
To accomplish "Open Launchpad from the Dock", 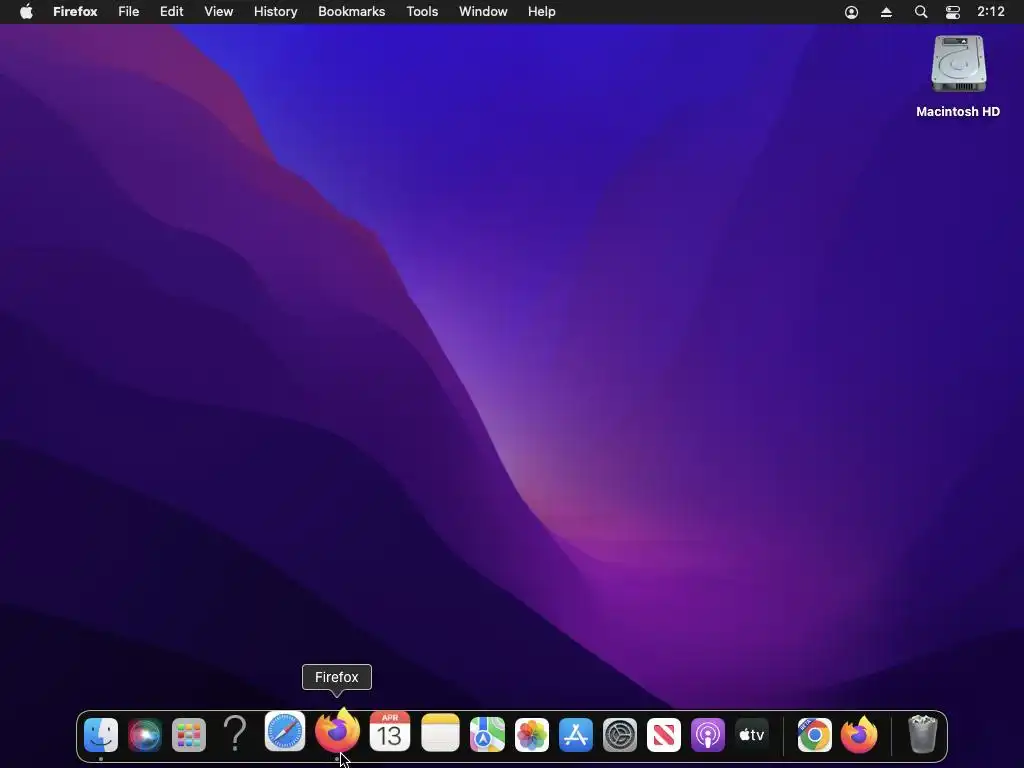I will pyautogui.click(x=189, y=735).
